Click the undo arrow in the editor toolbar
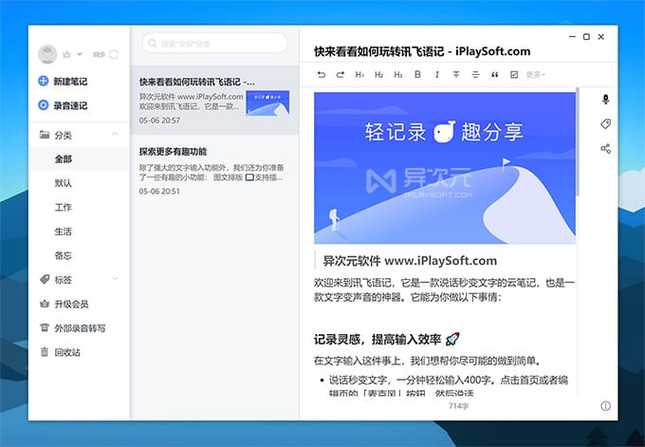Image resolution: width=645 pixels, height=447 pixels. point(321,74)
